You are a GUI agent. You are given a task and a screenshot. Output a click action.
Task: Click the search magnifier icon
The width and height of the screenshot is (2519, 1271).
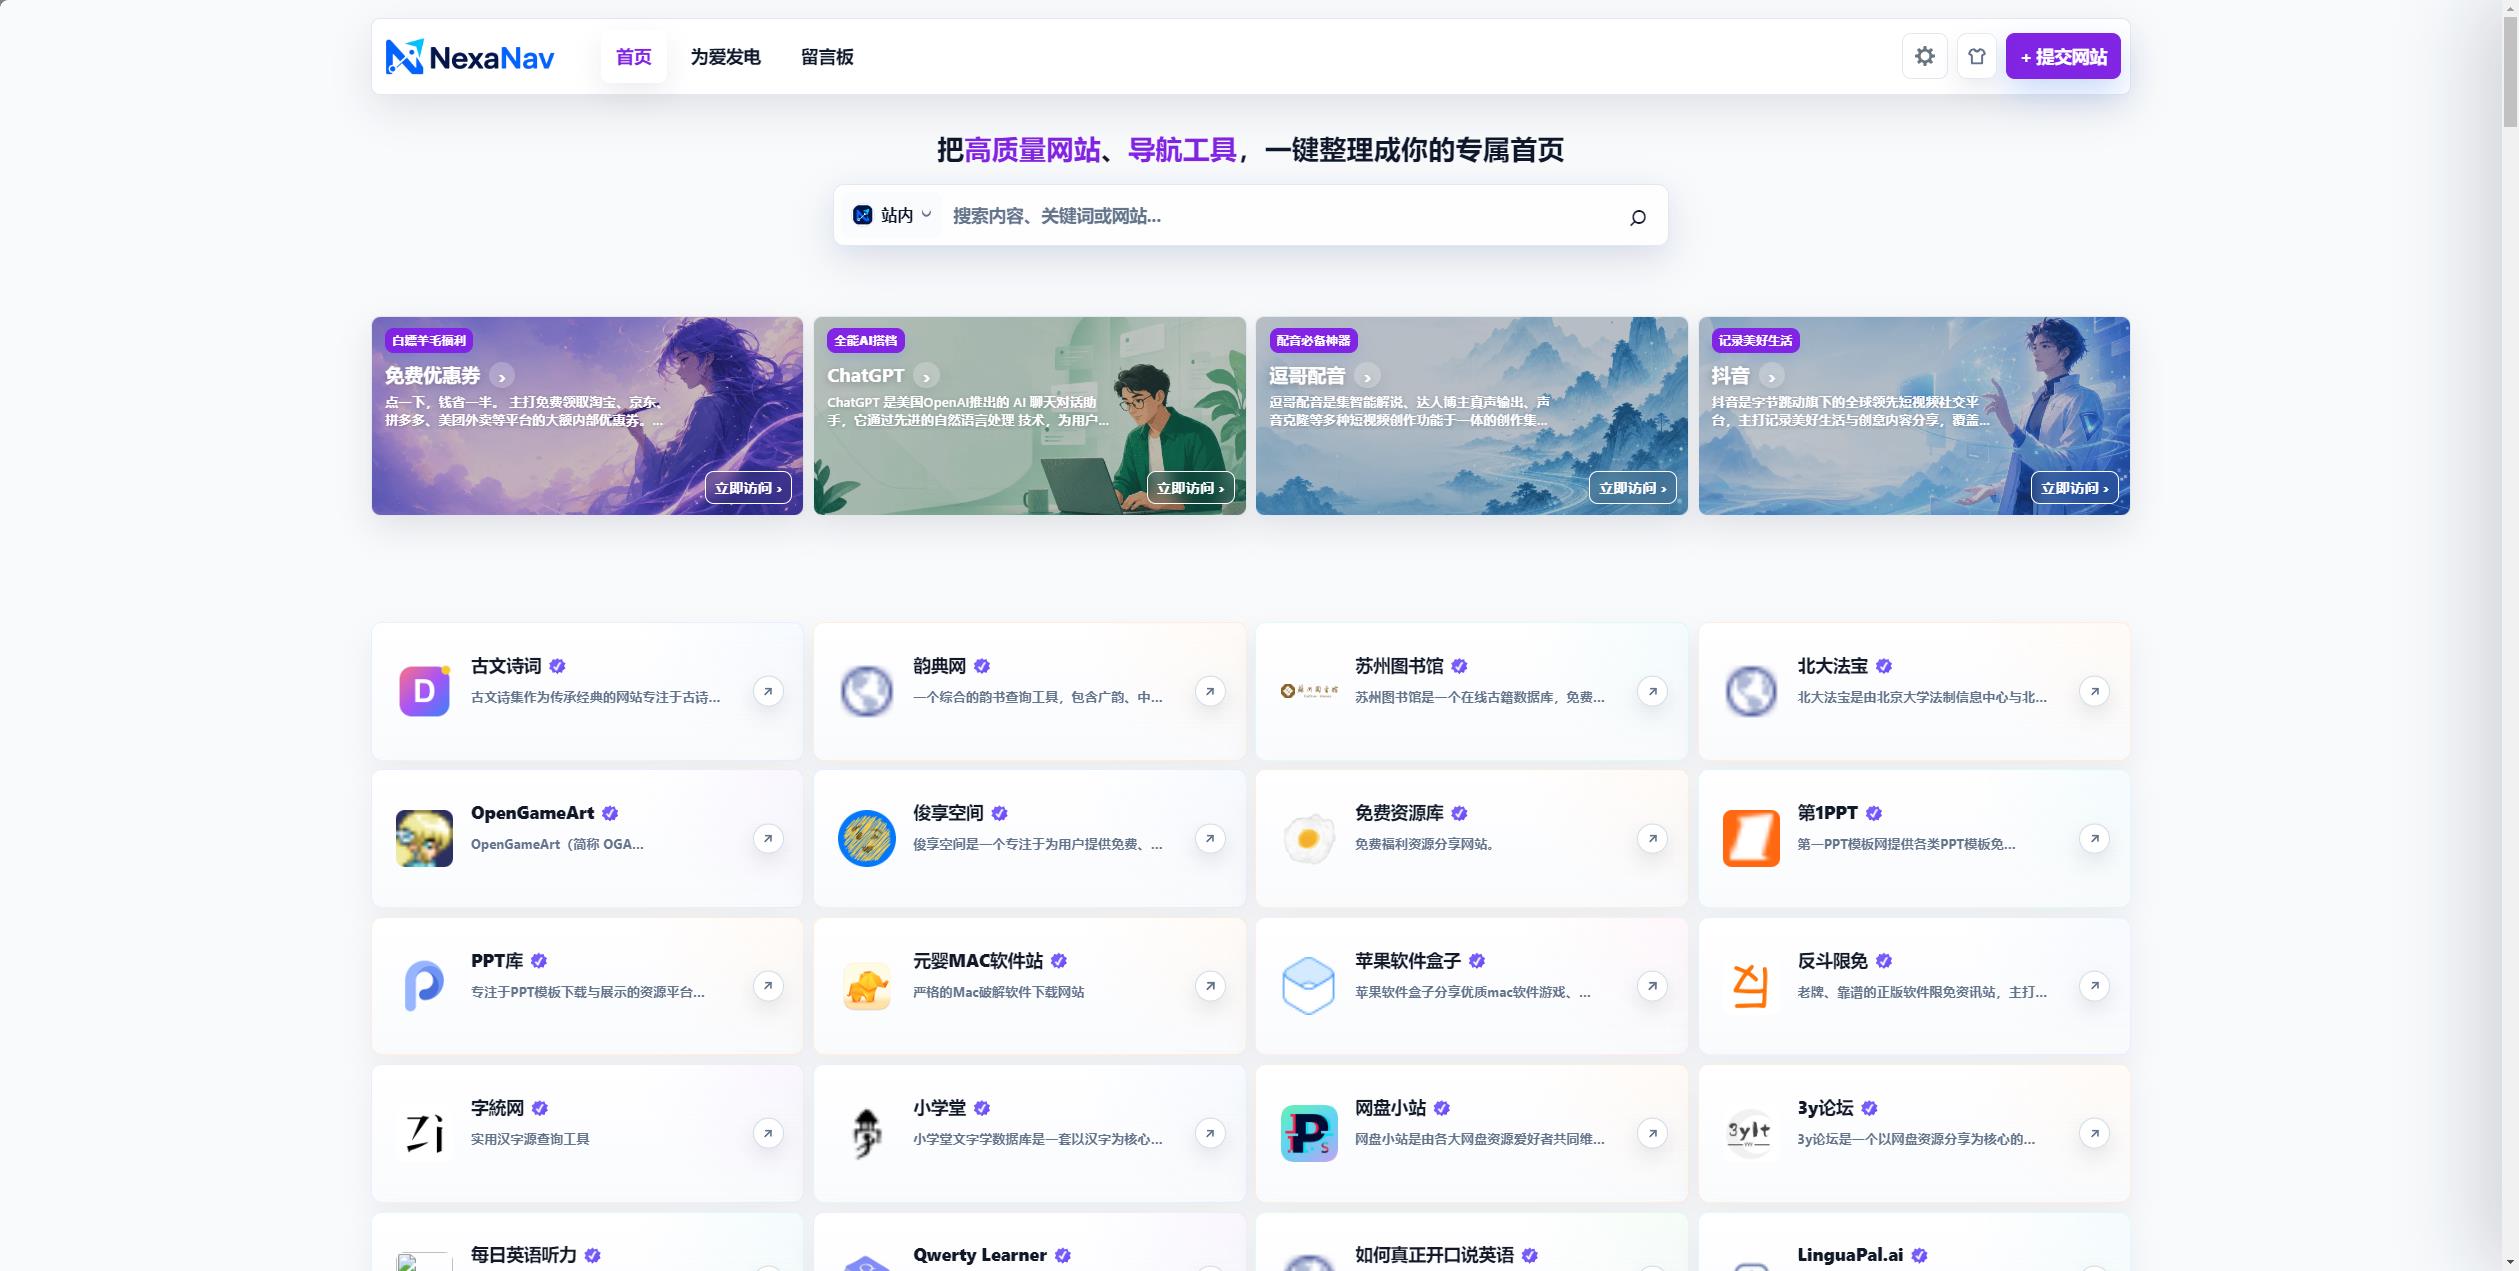pyautogui.click(x=1637, y=217)
